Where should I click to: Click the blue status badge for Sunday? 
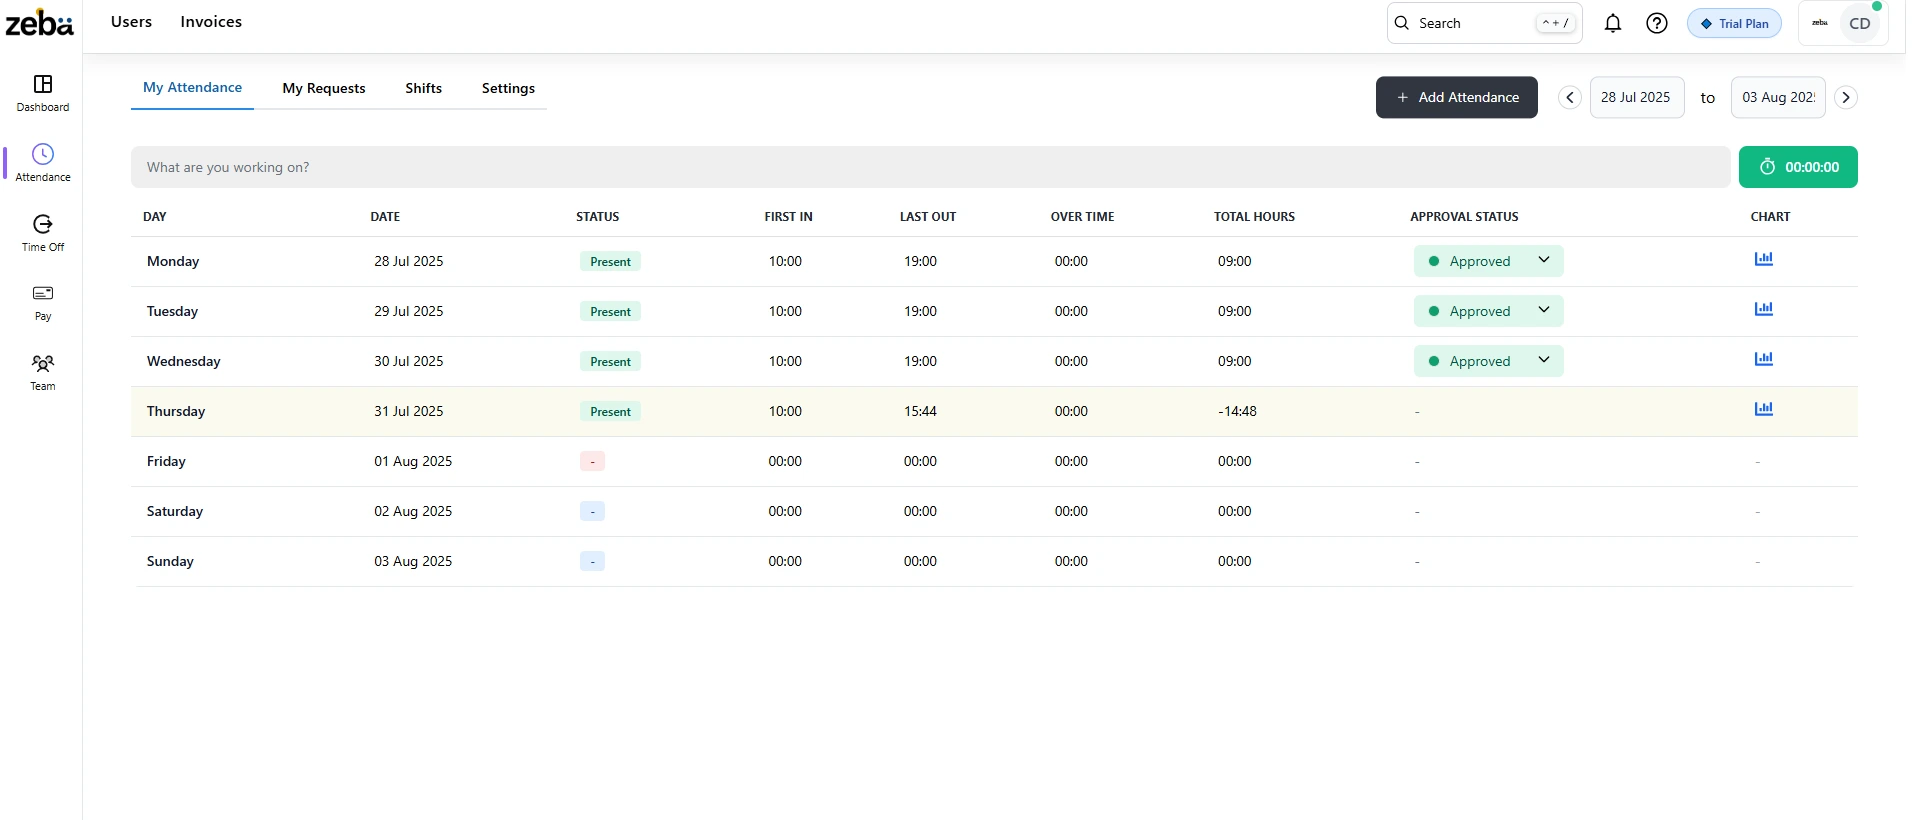point(592,562)
